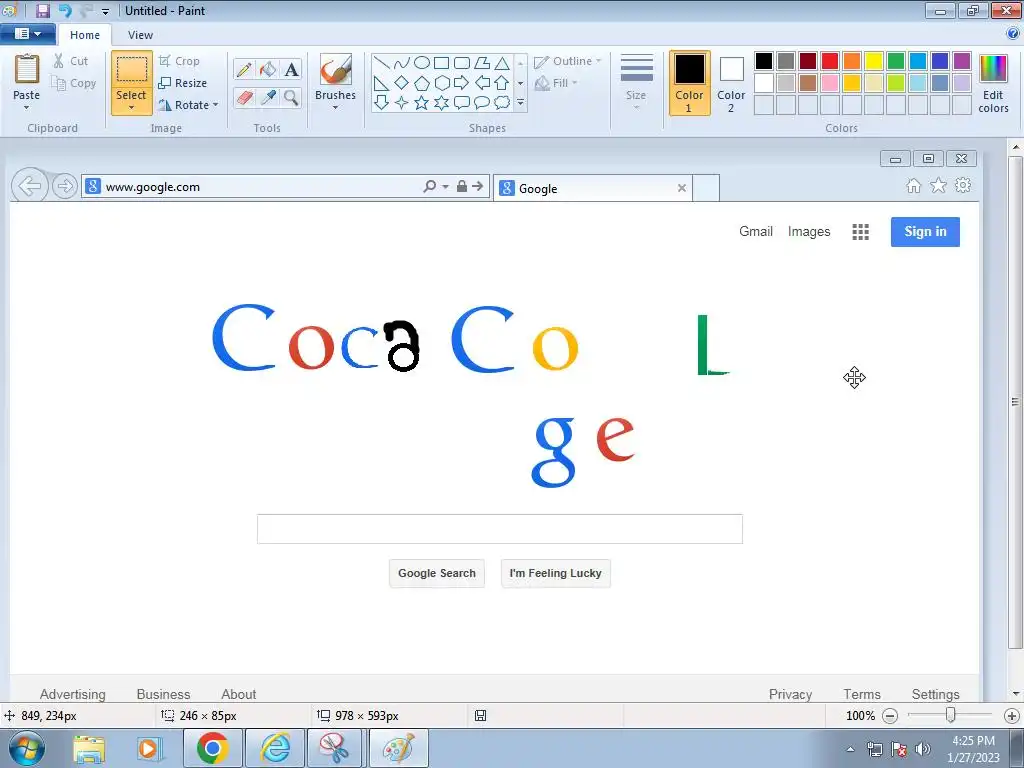Expand the Brushes dropdown arrow

point(335,108)
